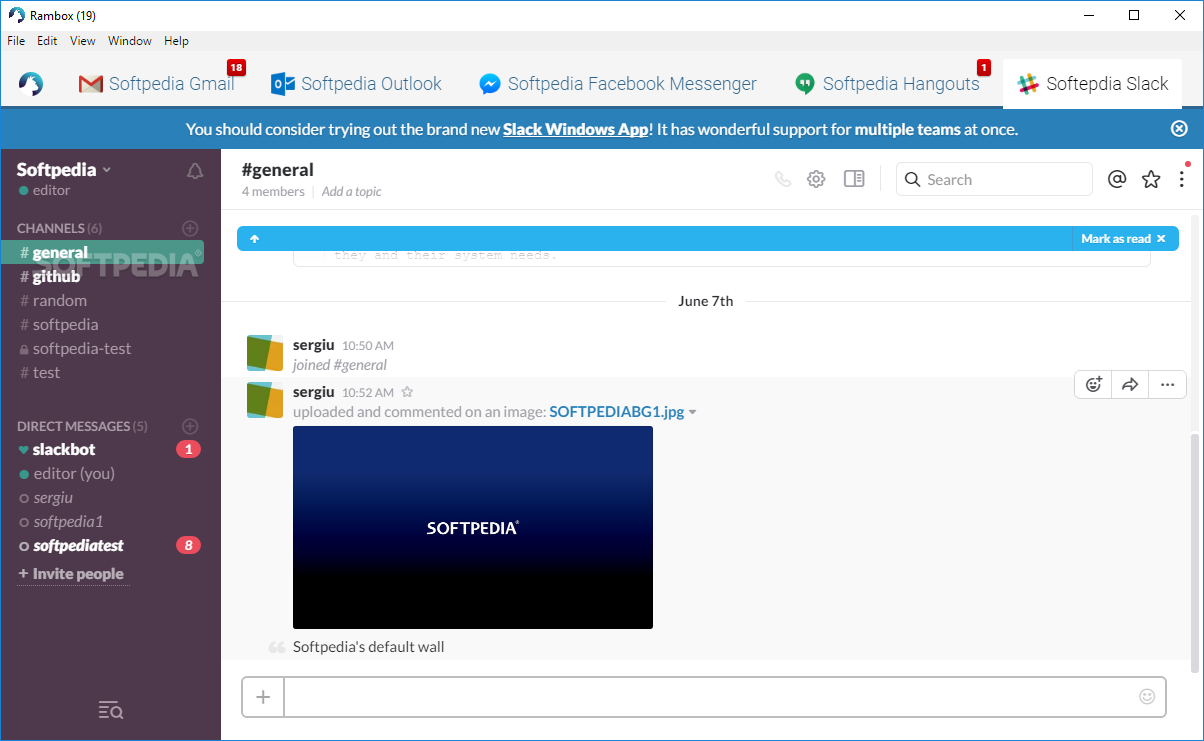Open more message actions ellipsis
The image size is (1204, 741).
click(1167, 384)
